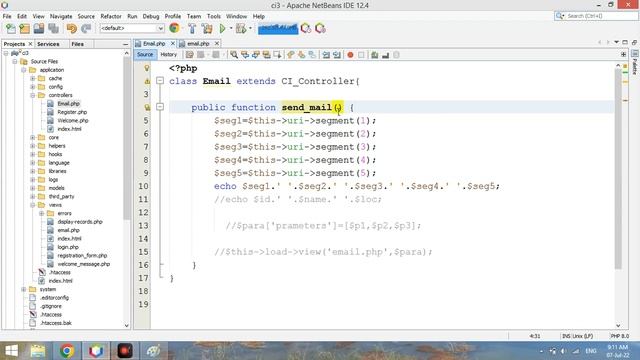The width and height of the screenshot is (640, 360).
Task: Switch to the Services tab
Action: coord(48,44)
